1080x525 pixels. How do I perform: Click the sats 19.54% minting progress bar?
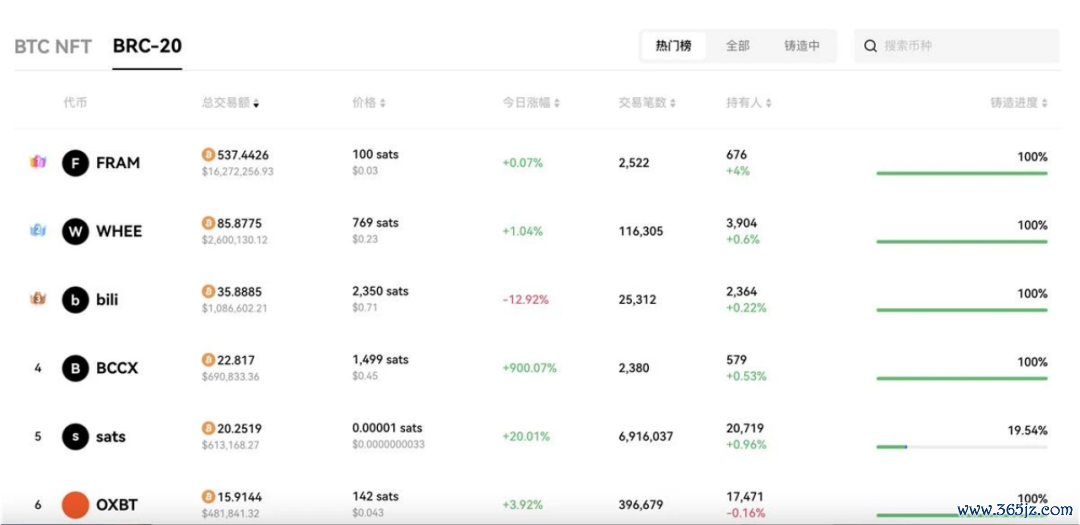click(962, 447)
